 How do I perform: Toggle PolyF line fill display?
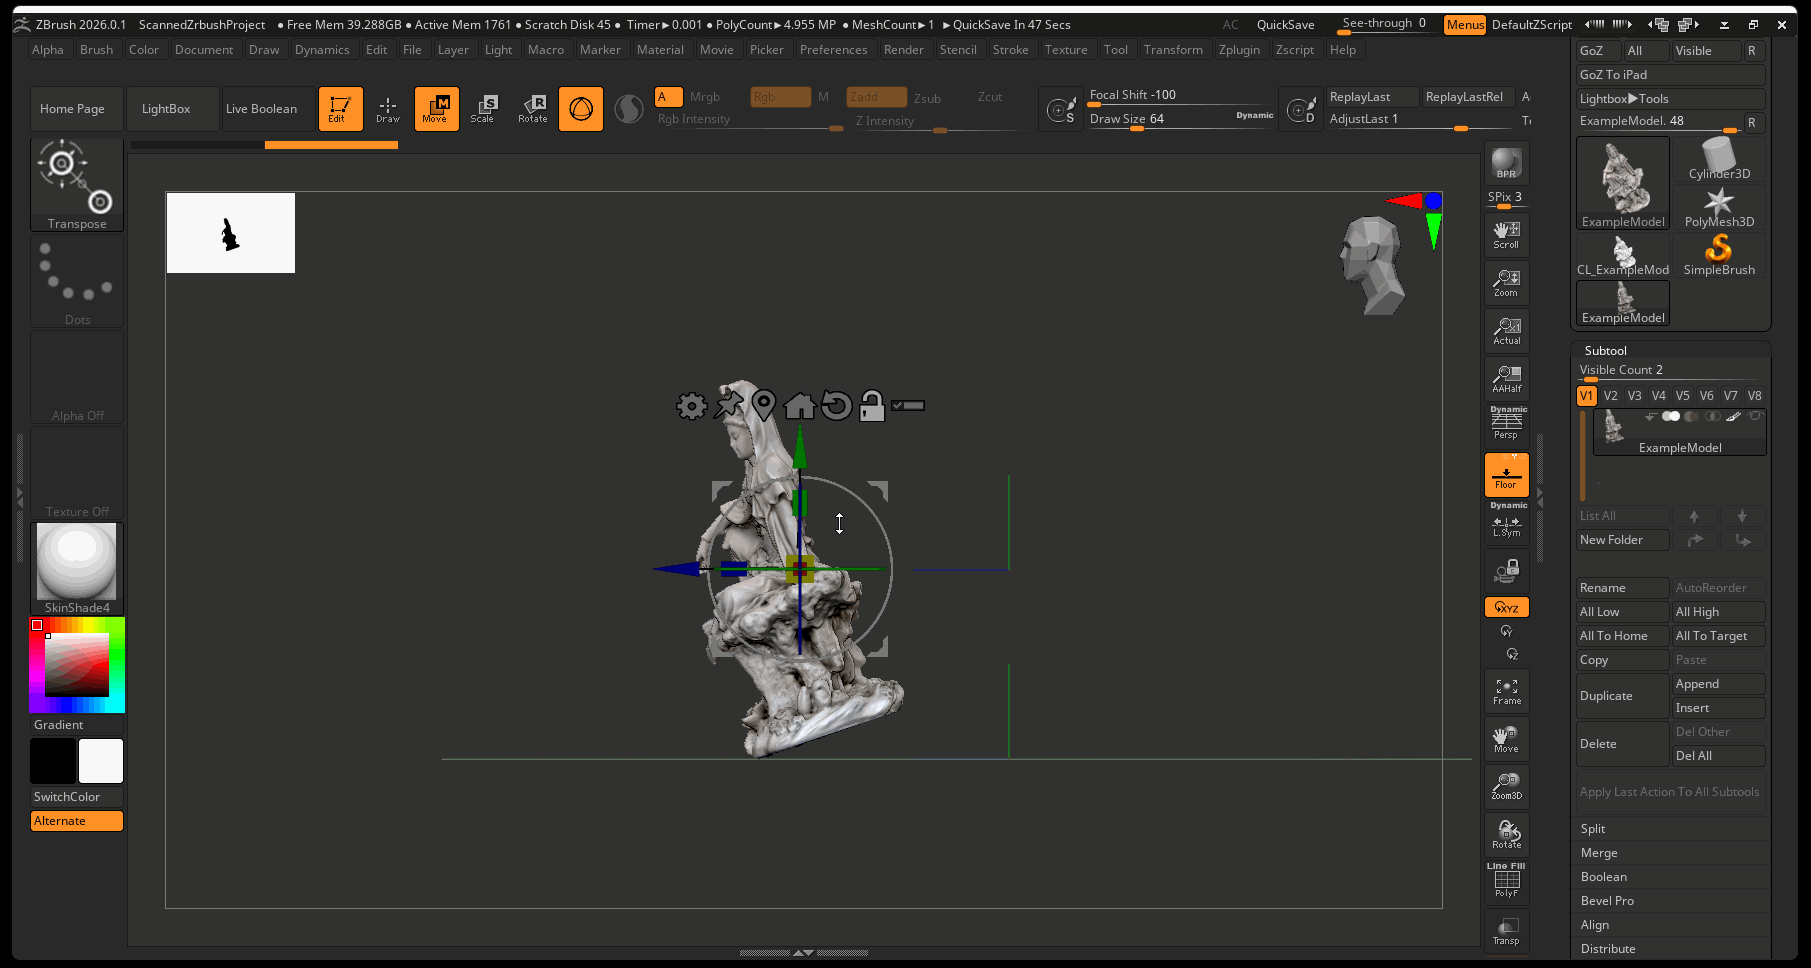tap(1506, 882)
